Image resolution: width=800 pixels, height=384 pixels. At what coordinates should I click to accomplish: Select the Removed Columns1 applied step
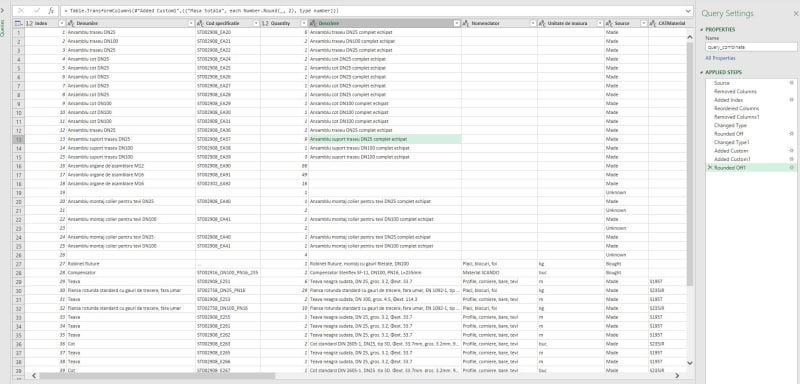point(751,117)
